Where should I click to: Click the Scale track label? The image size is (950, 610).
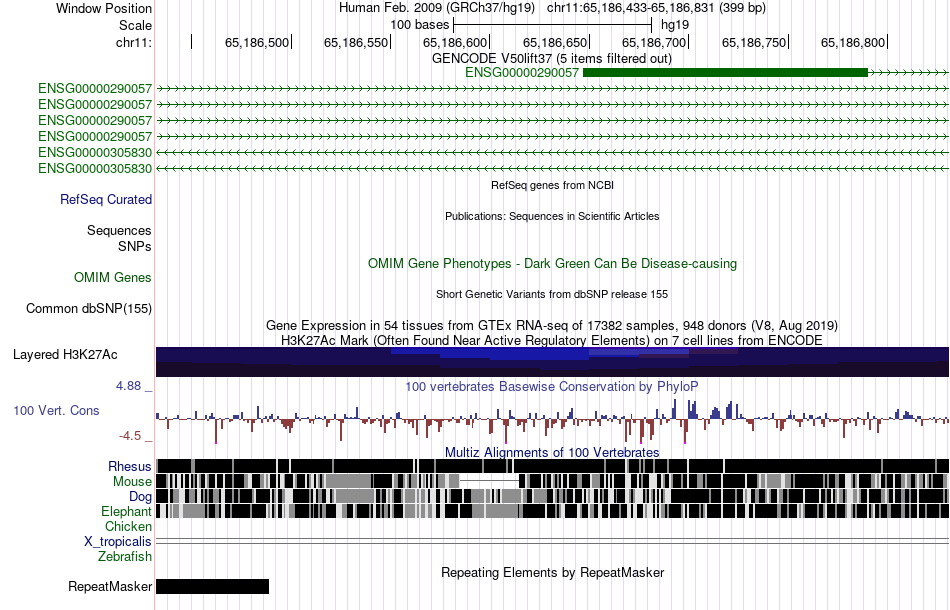pyautogui.click(x=135, y=25)
